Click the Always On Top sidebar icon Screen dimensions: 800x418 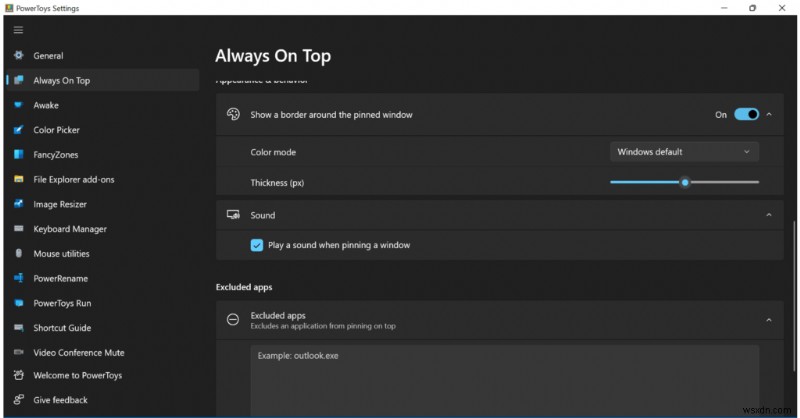(19, 80)
